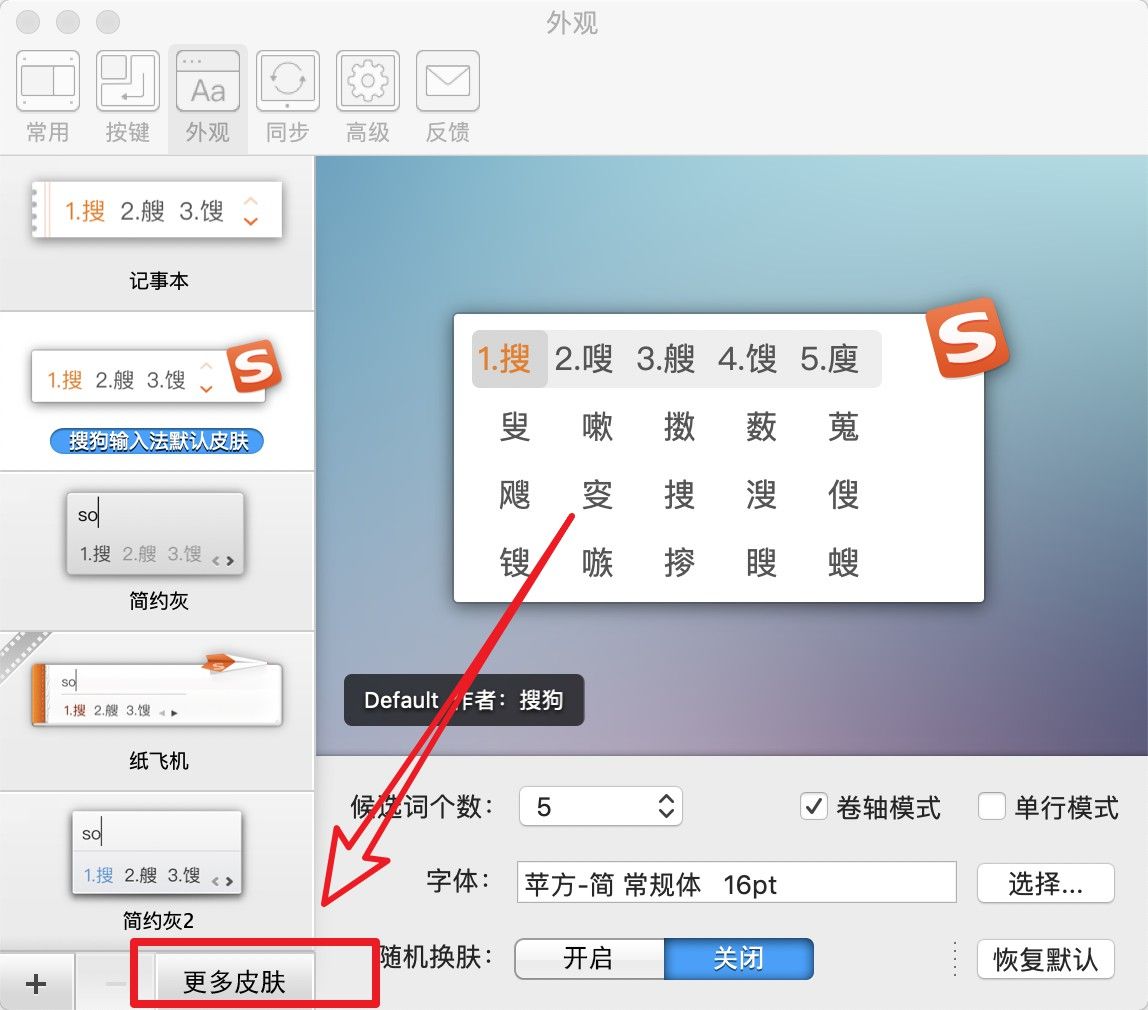
Task: Click the Sogou S logo on preview
Action: [x=968, y=338]
